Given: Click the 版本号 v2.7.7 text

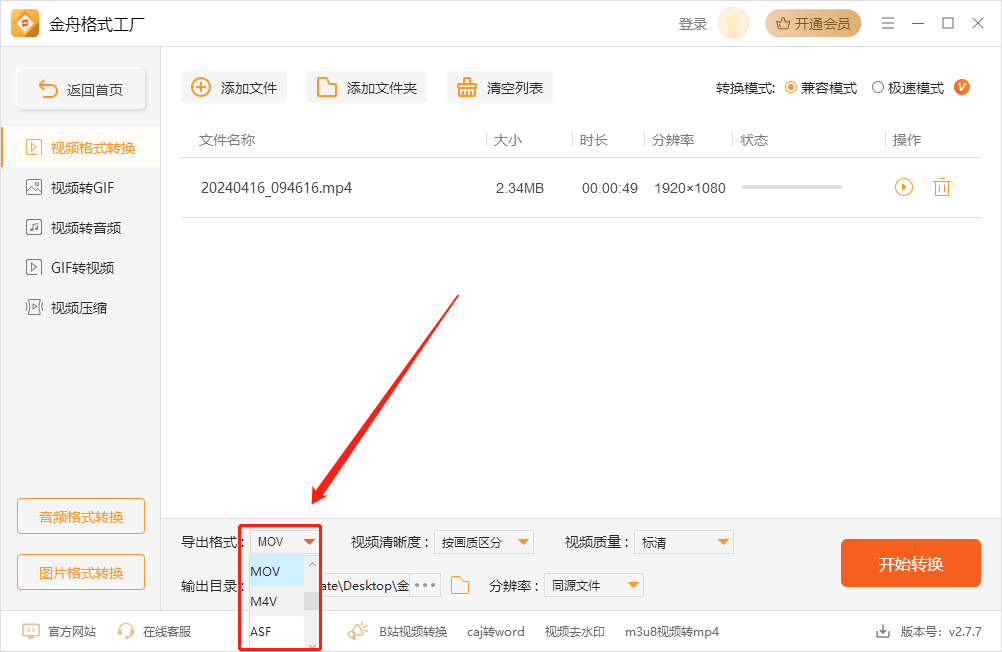Looking at the screenshot, I should [941, 632].
